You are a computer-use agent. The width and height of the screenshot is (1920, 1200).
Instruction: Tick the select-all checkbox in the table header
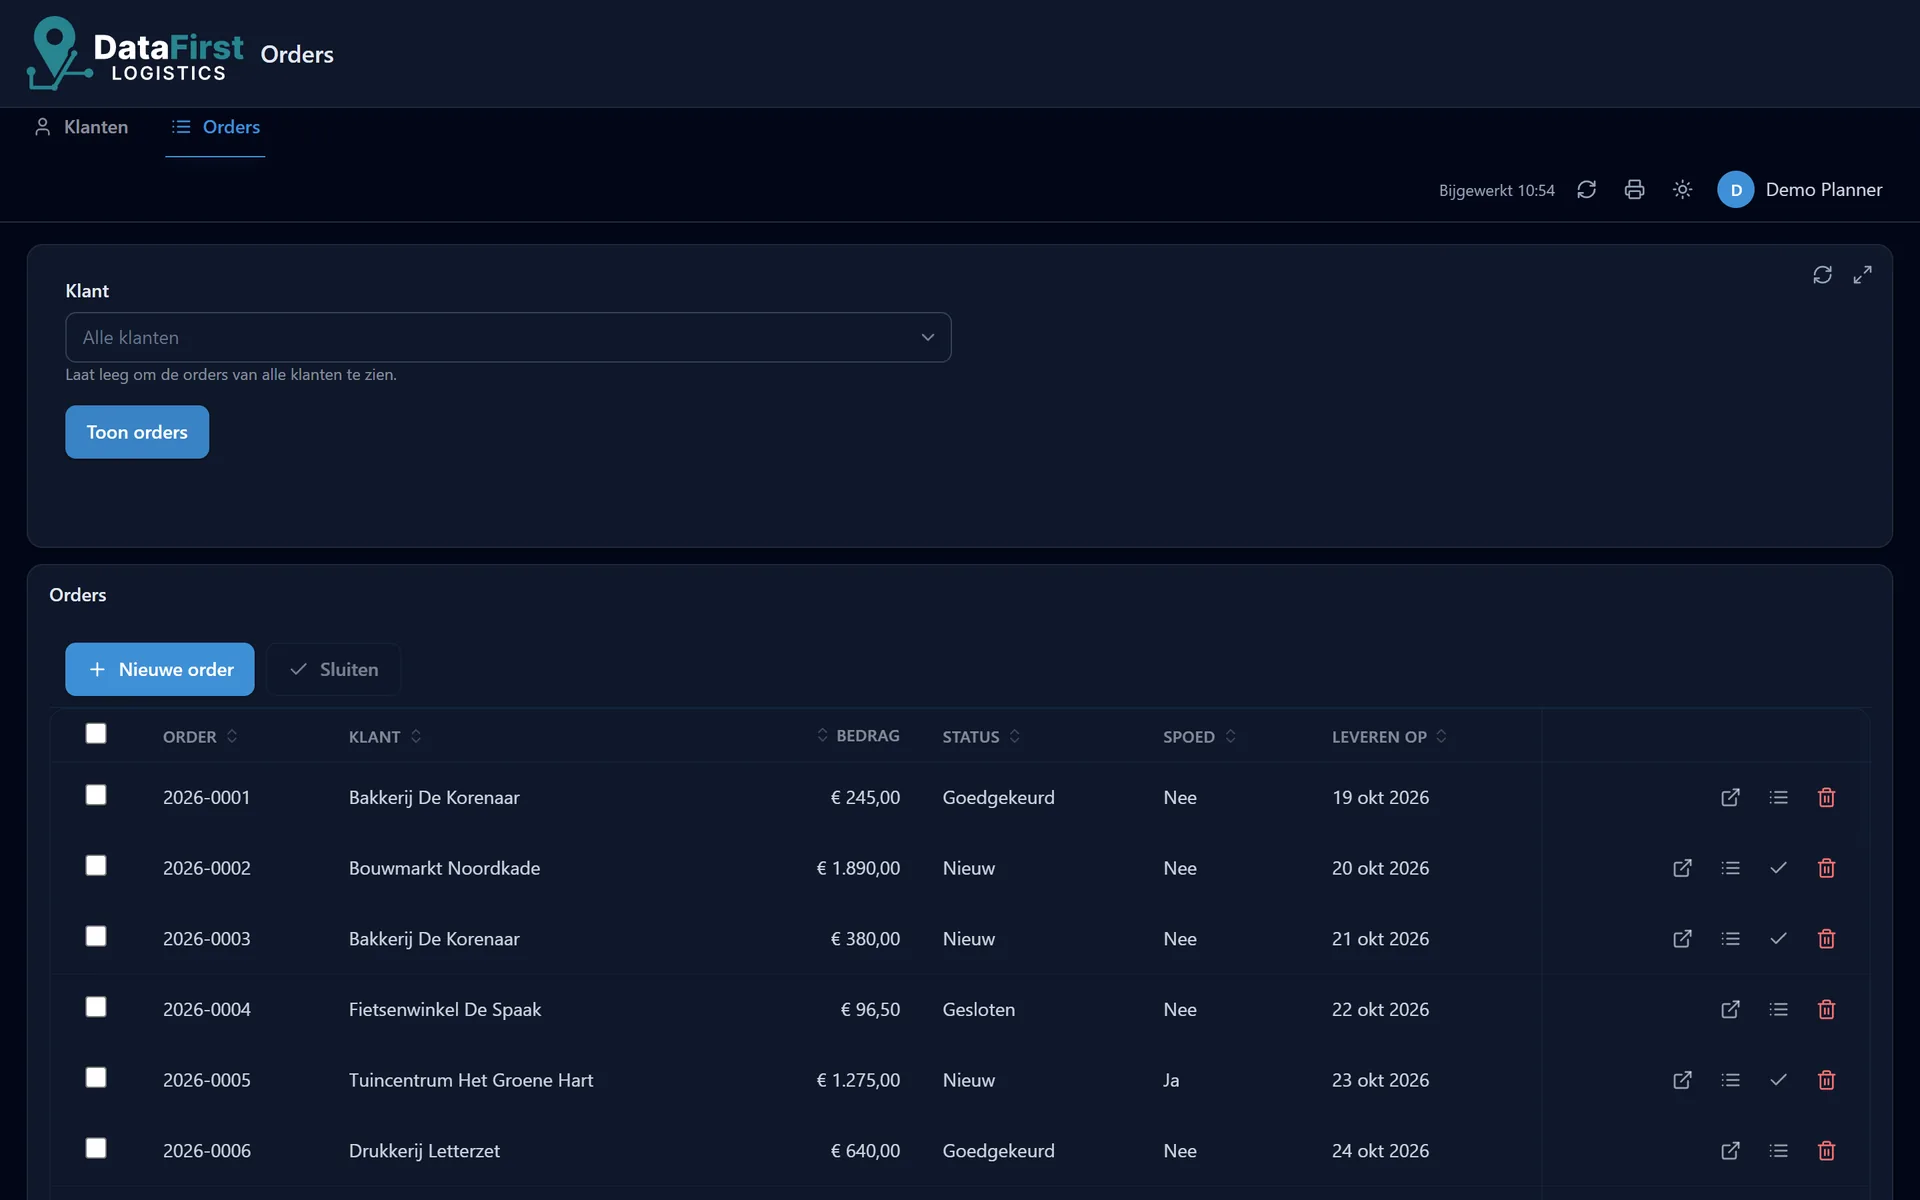[x=96, y=734]
